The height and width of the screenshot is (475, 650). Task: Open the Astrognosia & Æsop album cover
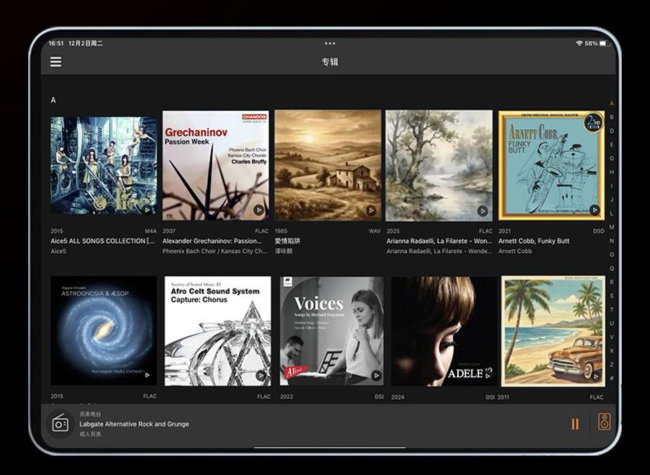(104, 331)
